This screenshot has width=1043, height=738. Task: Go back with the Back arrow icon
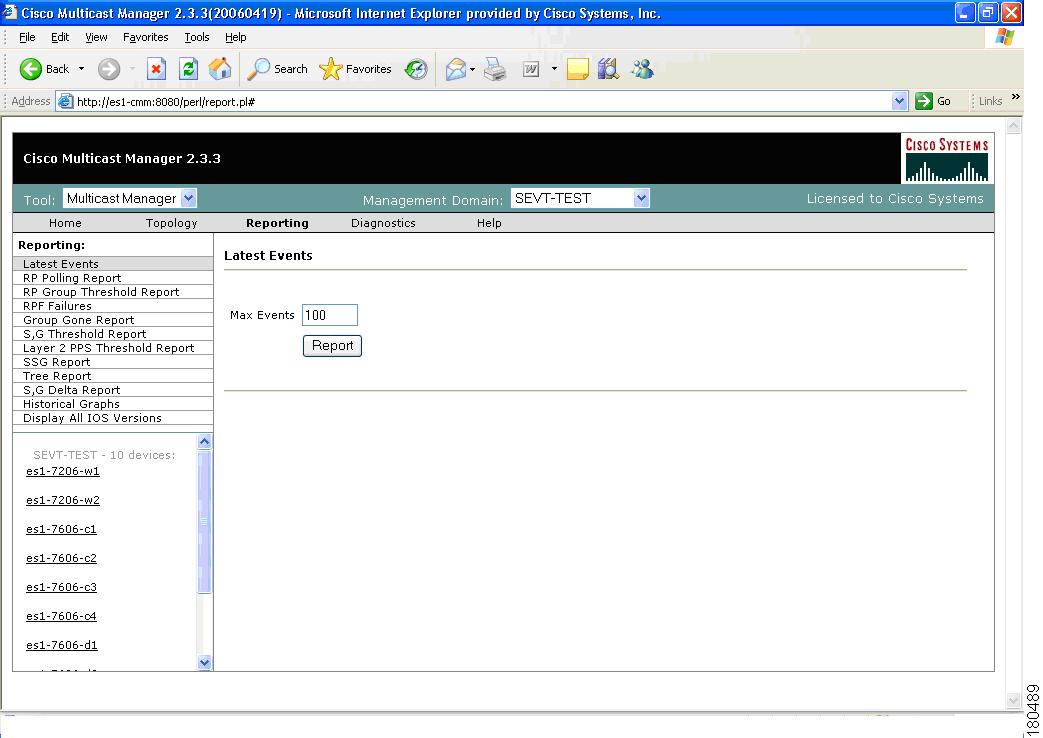pyautogui.click(x=31, y=69)
